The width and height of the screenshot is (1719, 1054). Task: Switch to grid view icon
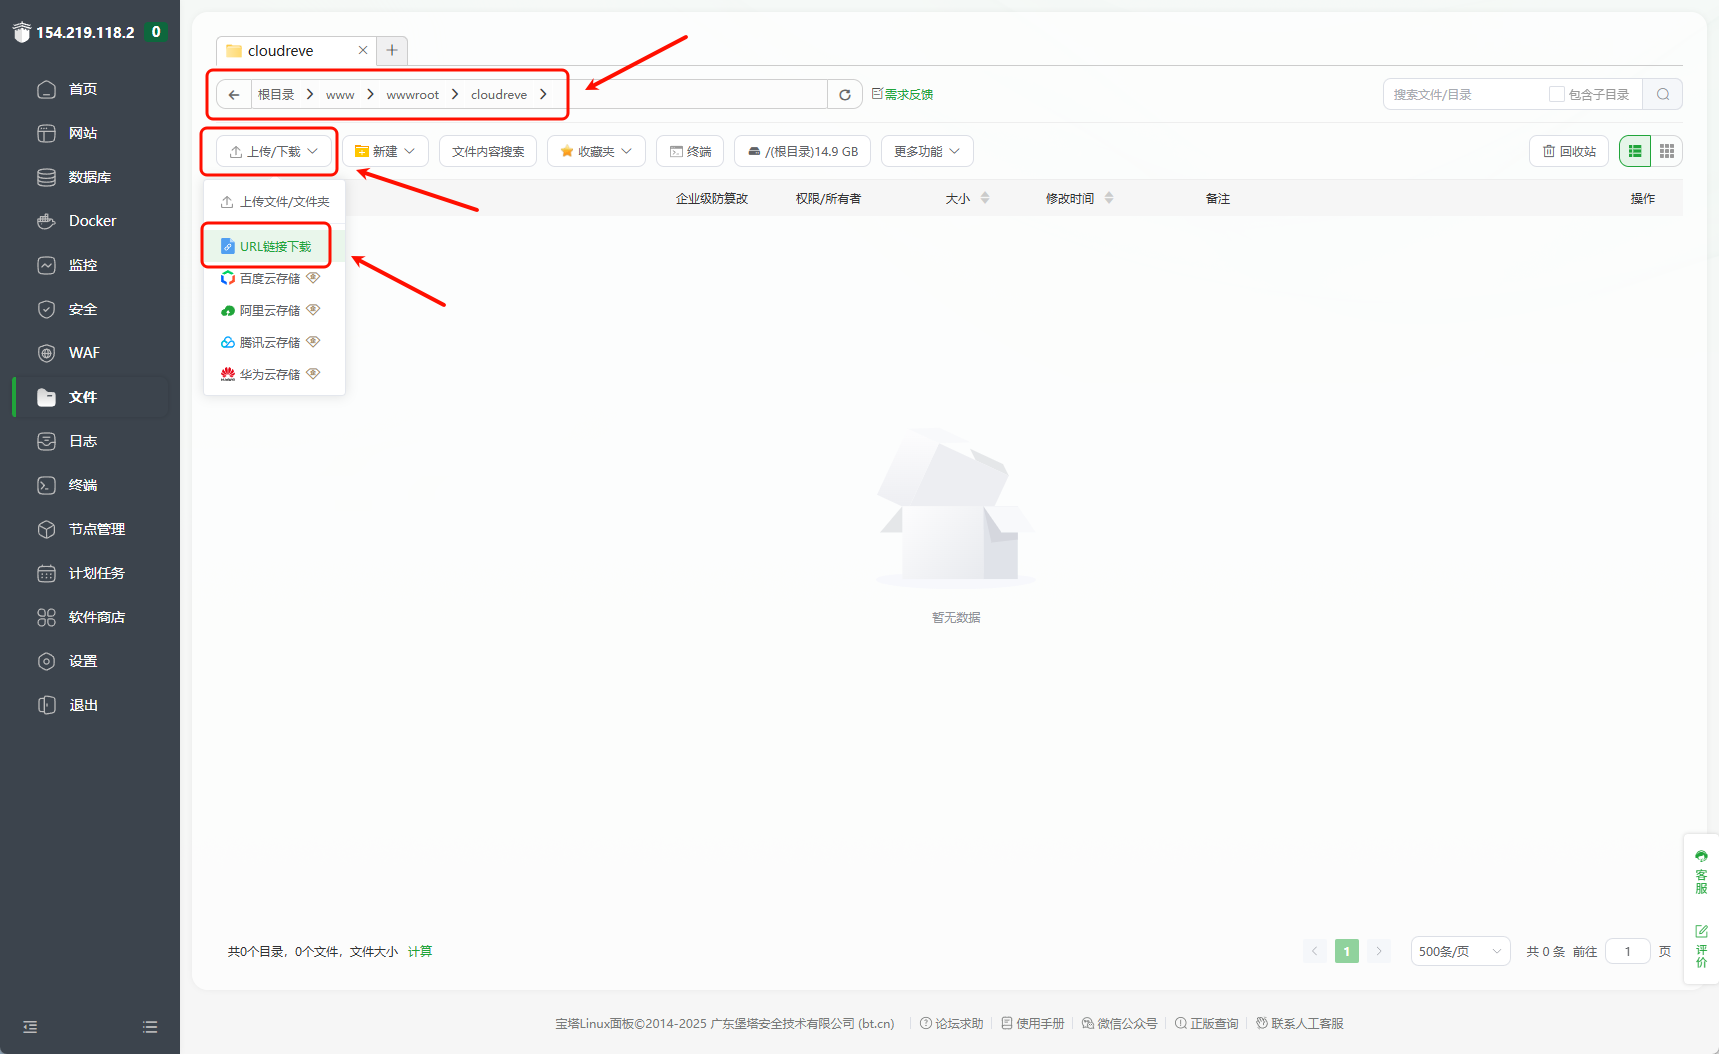1667,151
